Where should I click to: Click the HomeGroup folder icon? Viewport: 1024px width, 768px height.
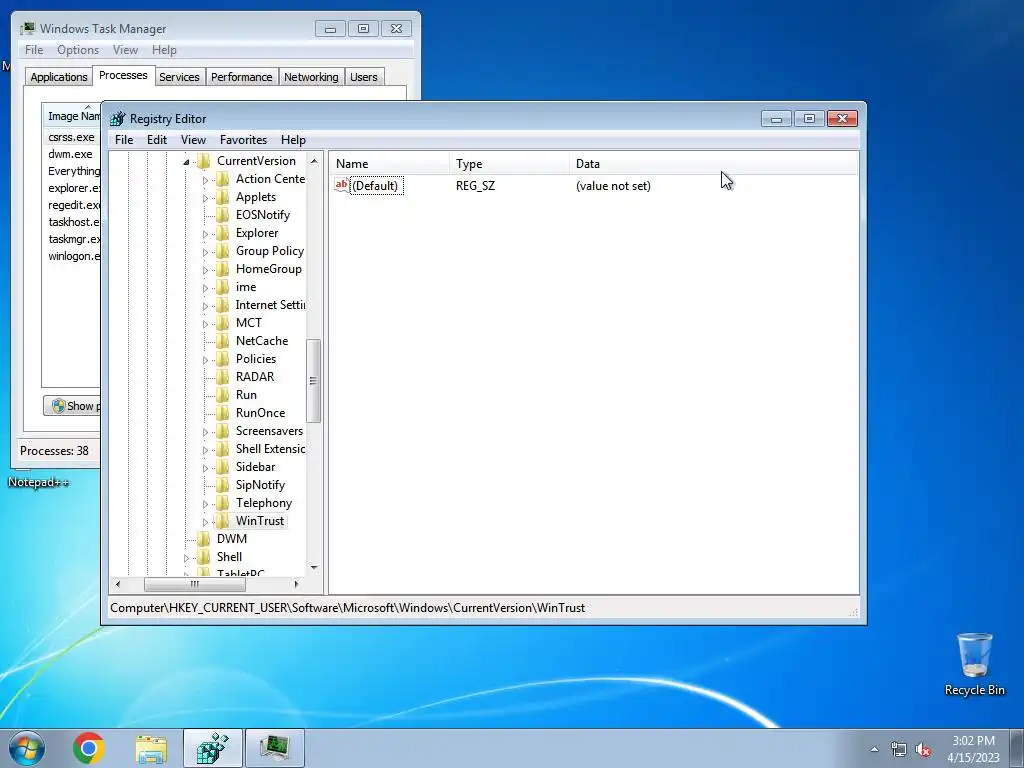point(223,269)
